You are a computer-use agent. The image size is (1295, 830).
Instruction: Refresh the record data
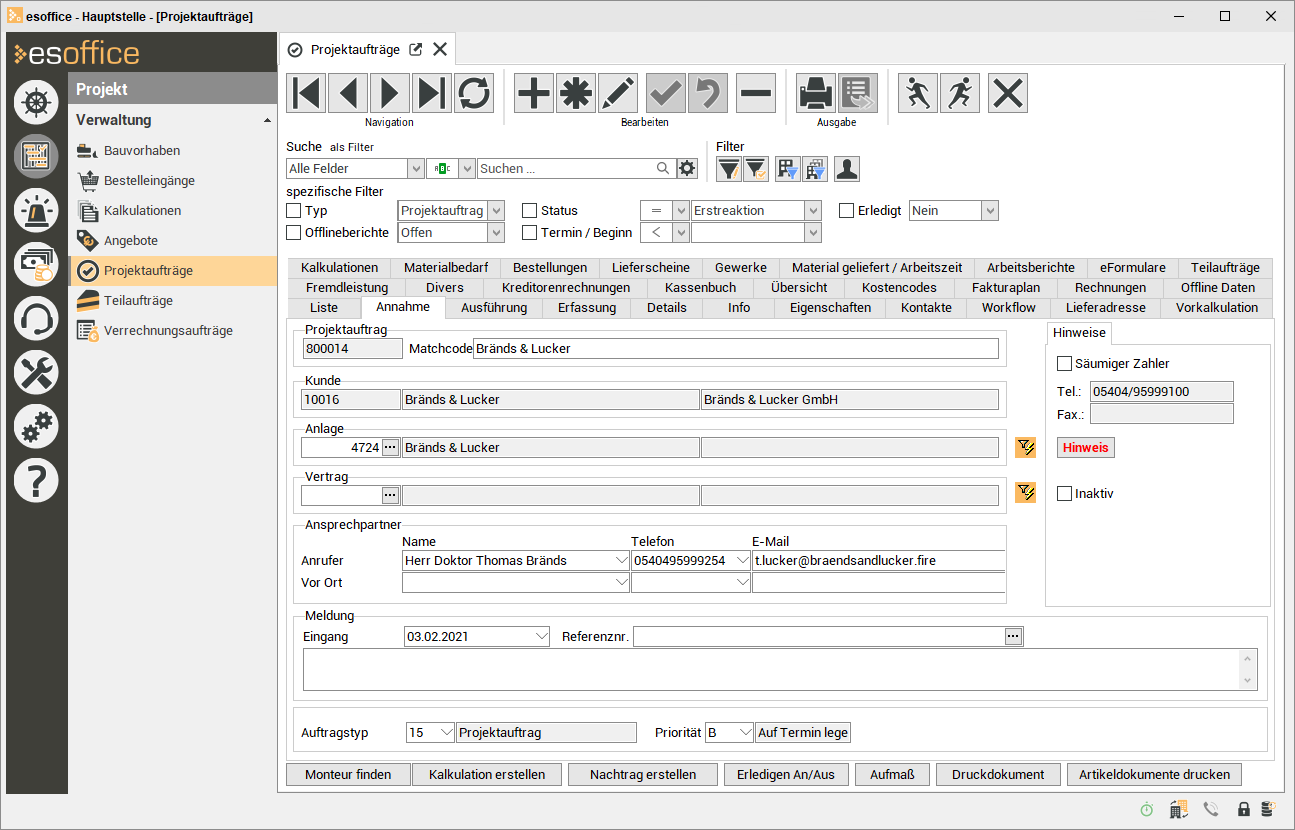click(474, 93)
